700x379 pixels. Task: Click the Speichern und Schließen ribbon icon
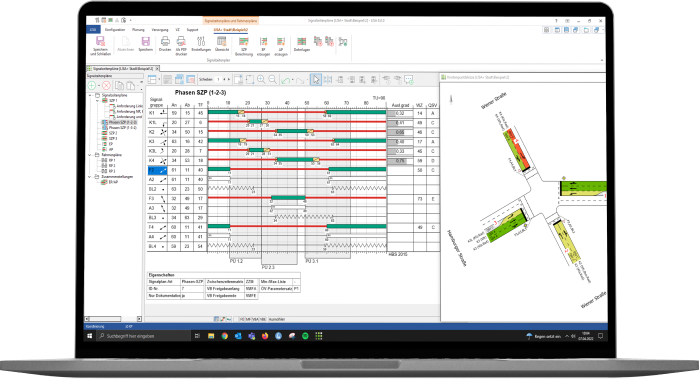click(100, 46)
